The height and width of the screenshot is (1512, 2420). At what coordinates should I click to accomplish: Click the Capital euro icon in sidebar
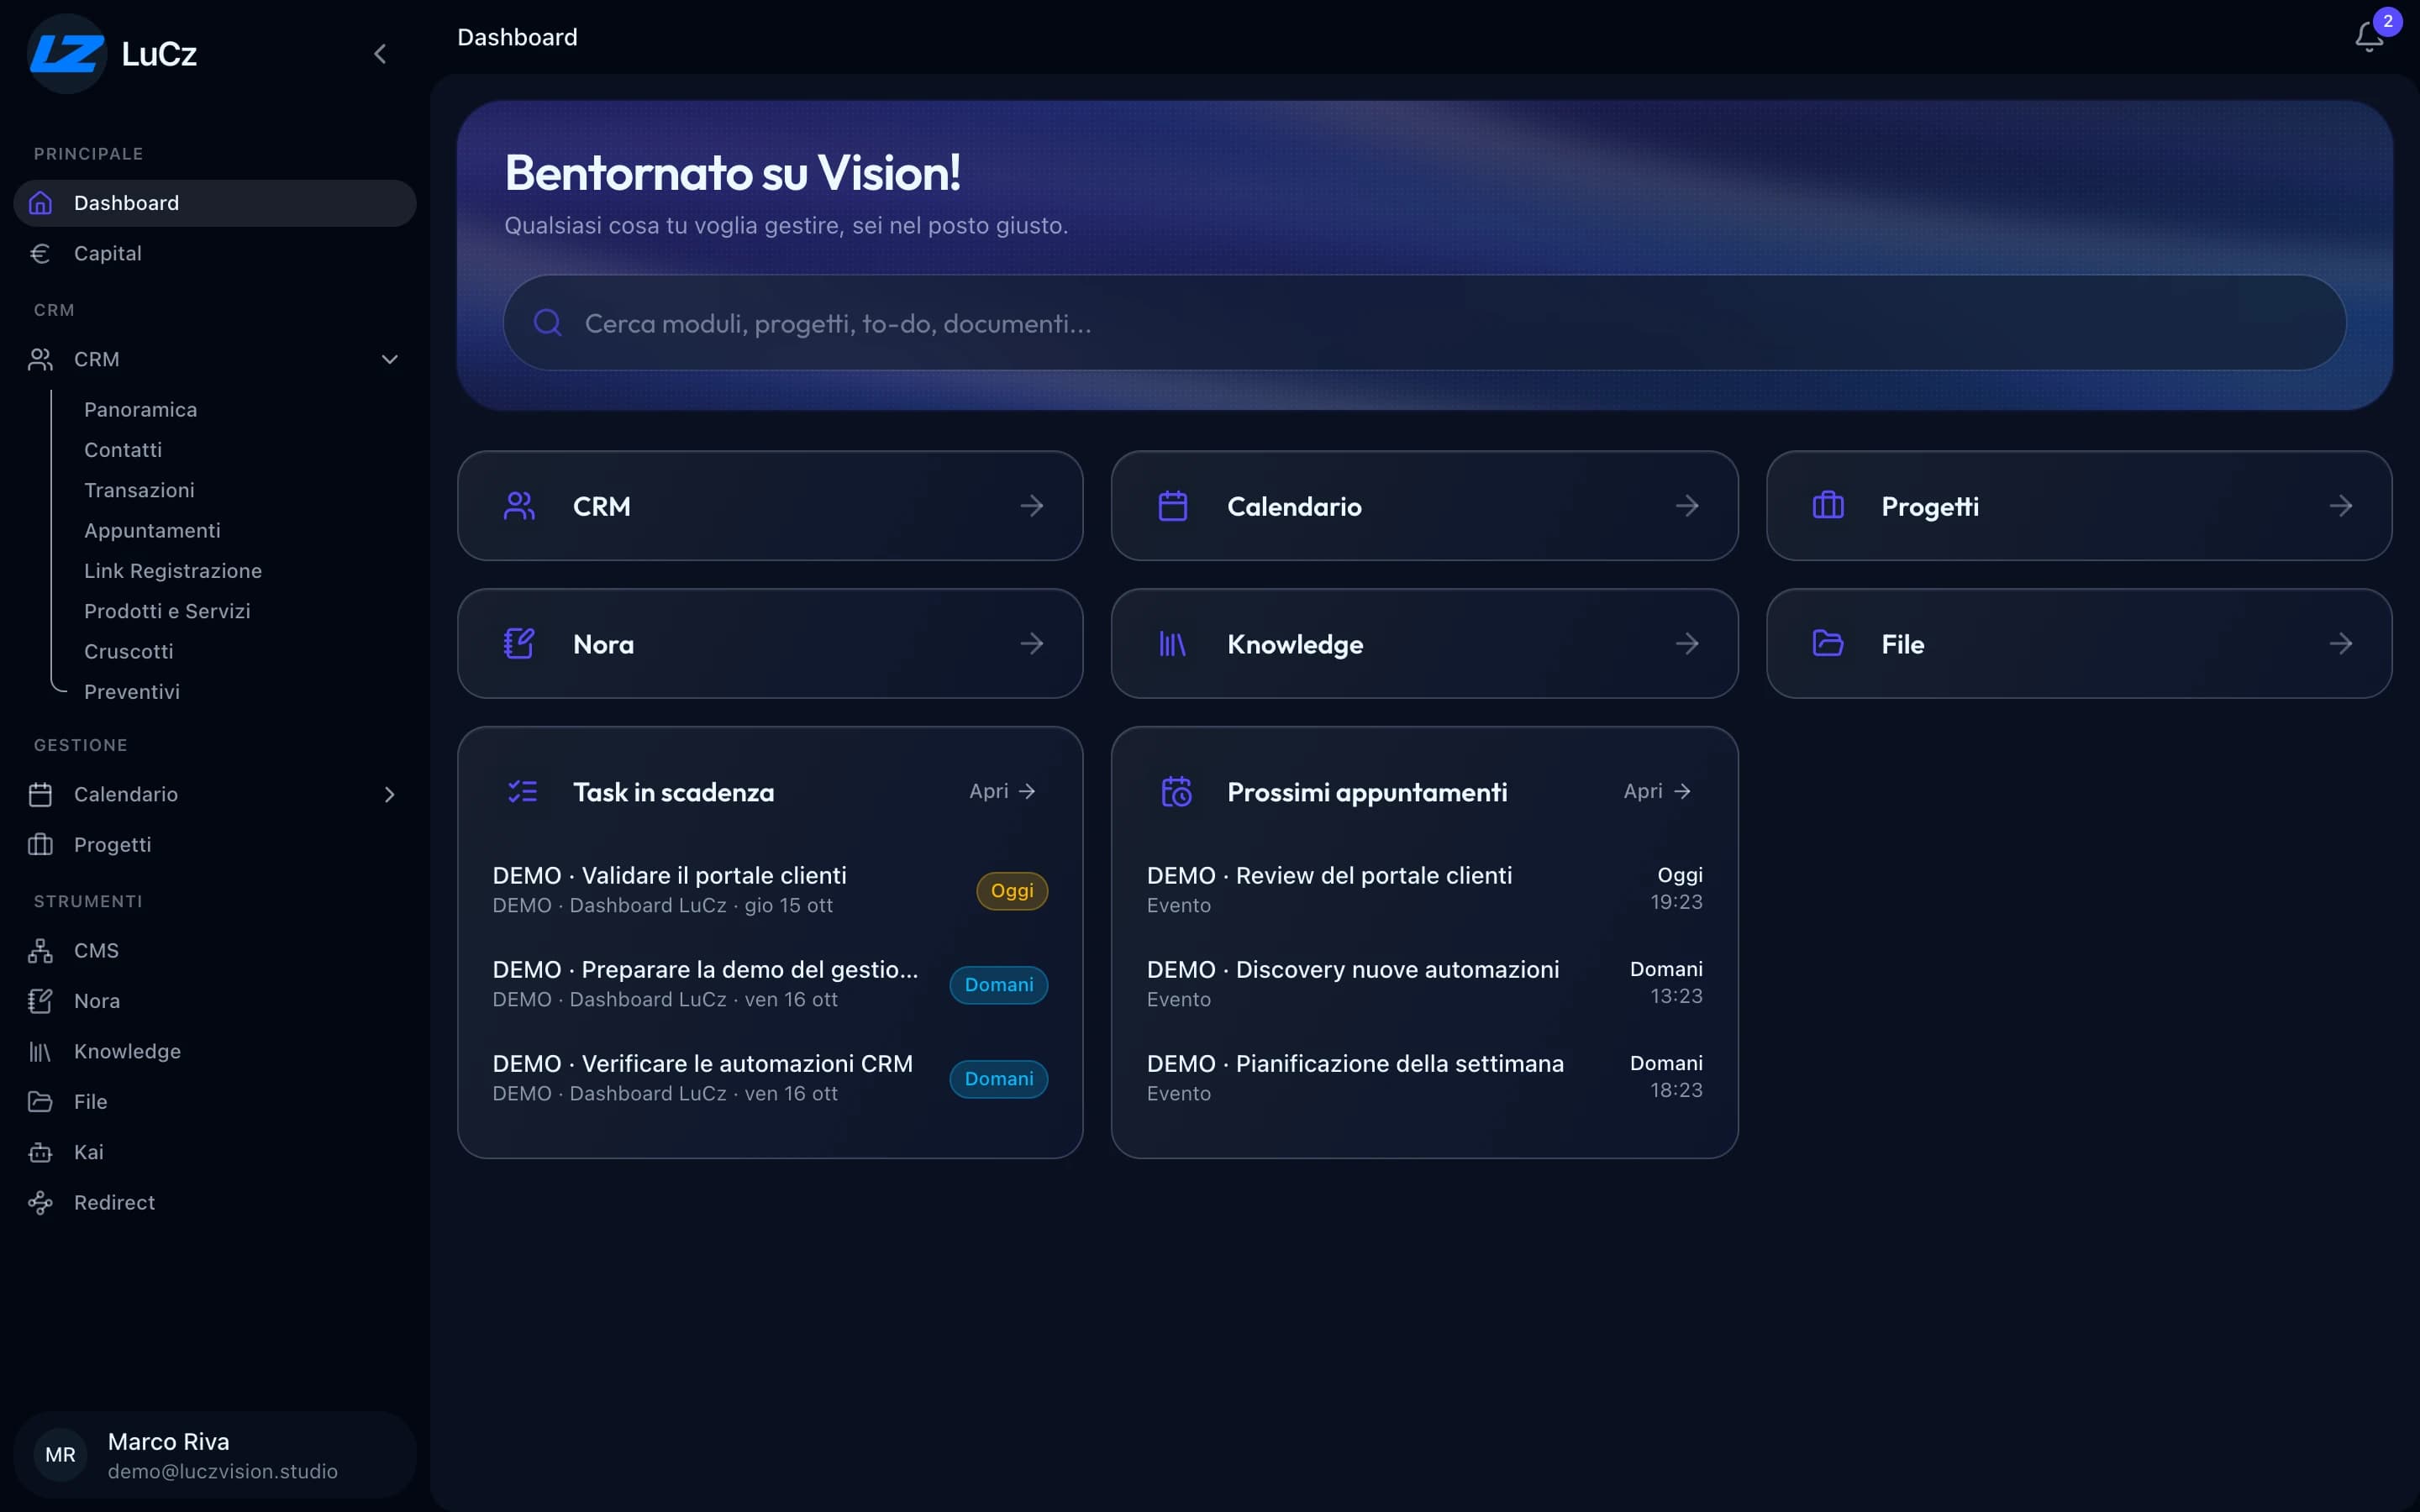tap(40, 253)
